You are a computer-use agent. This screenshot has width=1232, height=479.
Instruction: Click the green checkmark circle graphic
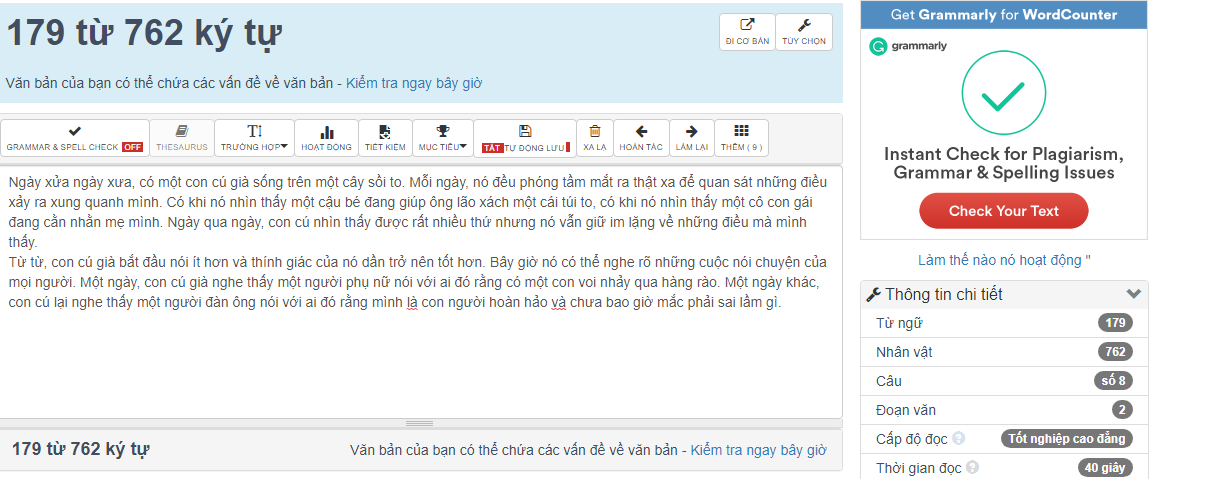point(1004,93)
